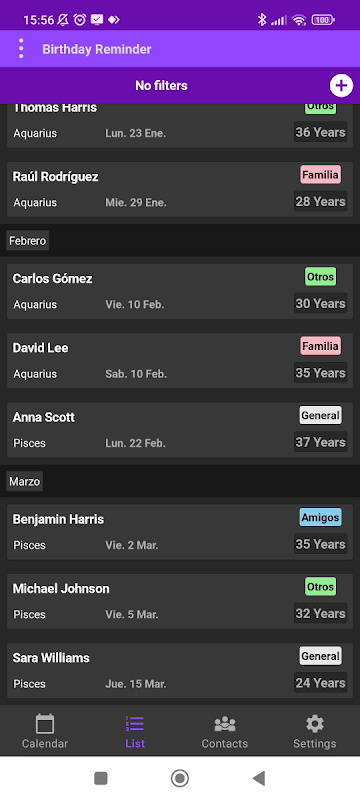The image size is (360, 800).
Task: Open the Settings gear icon
Action: point(315,723)
